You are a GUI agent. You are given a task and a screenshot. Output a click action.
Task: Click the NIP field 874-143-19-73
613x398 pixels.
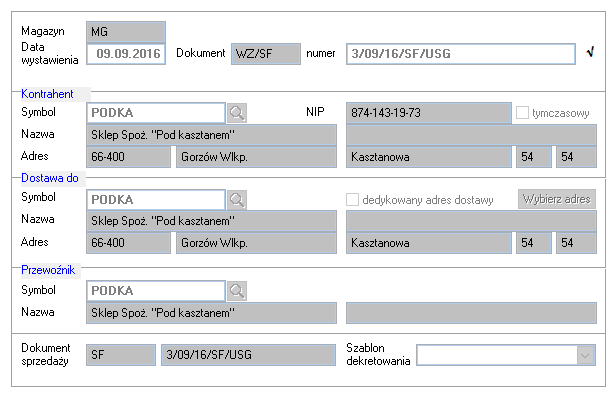coord(428,113)
